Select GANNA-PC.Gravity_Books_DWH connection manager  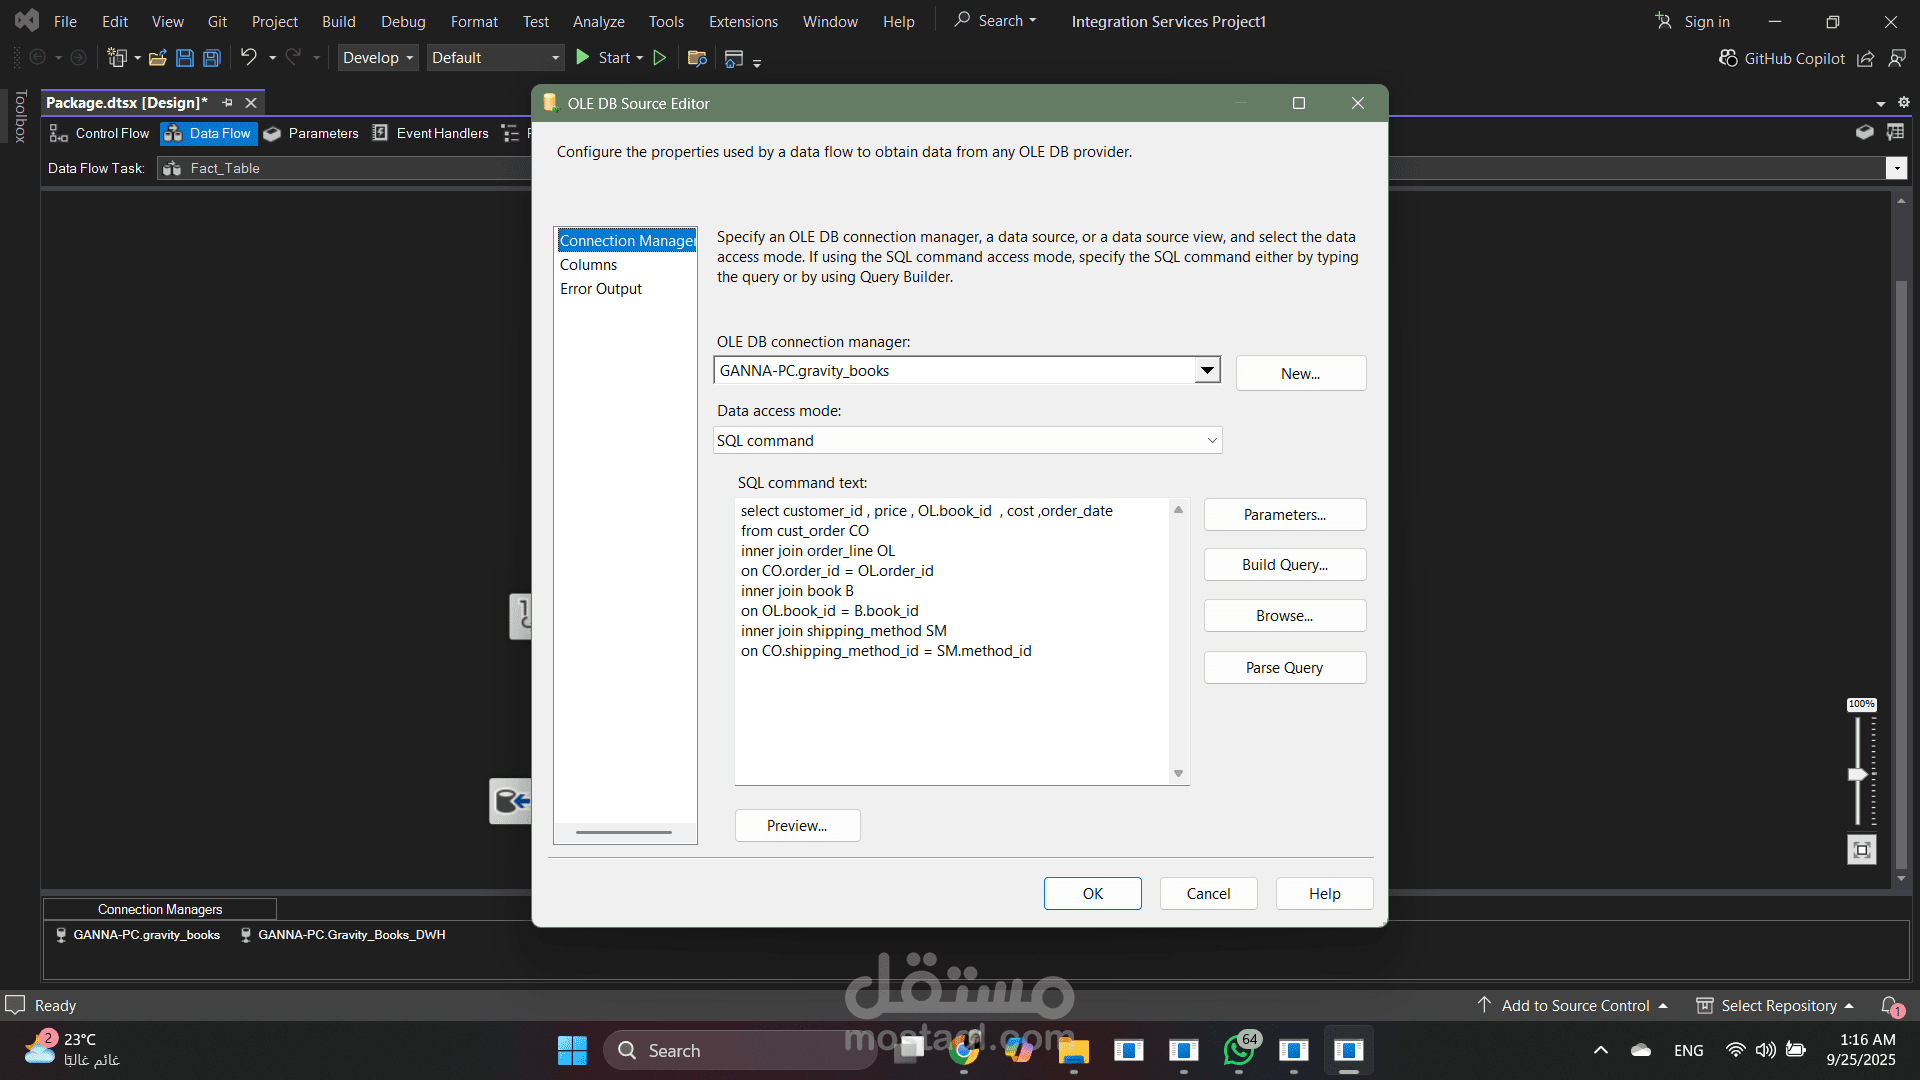coord(350,935)
